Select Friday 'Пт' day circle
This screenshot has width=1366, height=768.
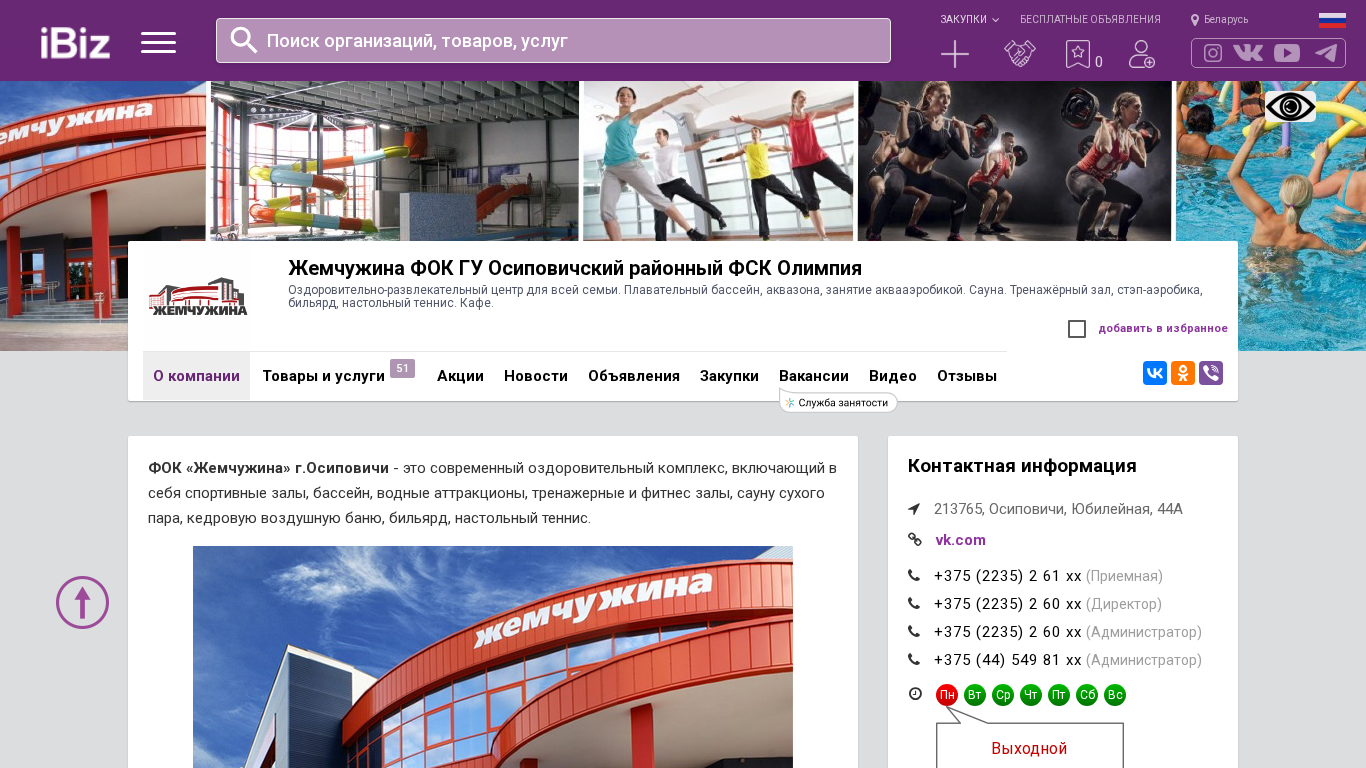click(1059, 695)
